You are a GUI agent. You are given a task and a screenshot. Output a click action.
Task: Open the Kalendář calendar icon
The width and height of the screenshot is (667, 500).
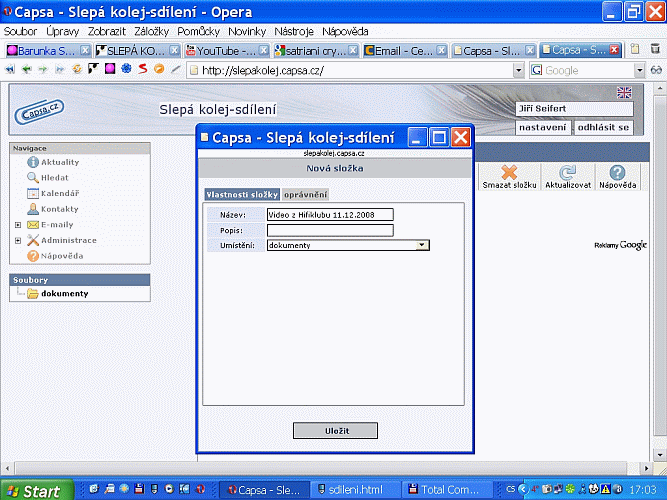33,193
